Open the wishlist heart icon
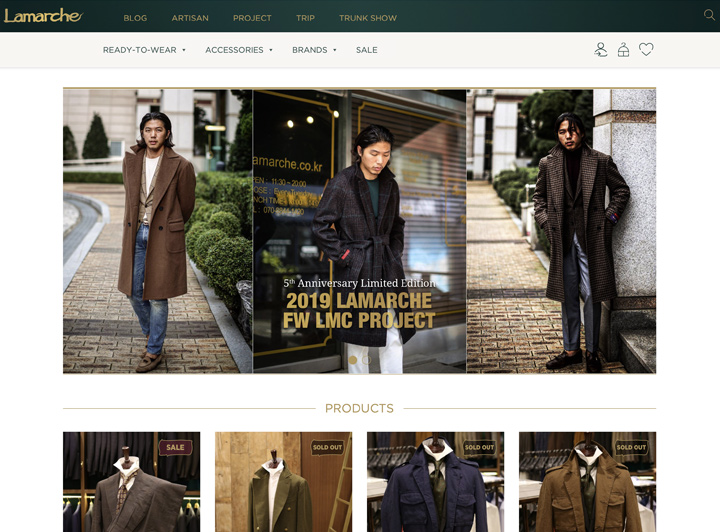Image resolution: width=720 pixels, height=532 pixels. point(646,49)
